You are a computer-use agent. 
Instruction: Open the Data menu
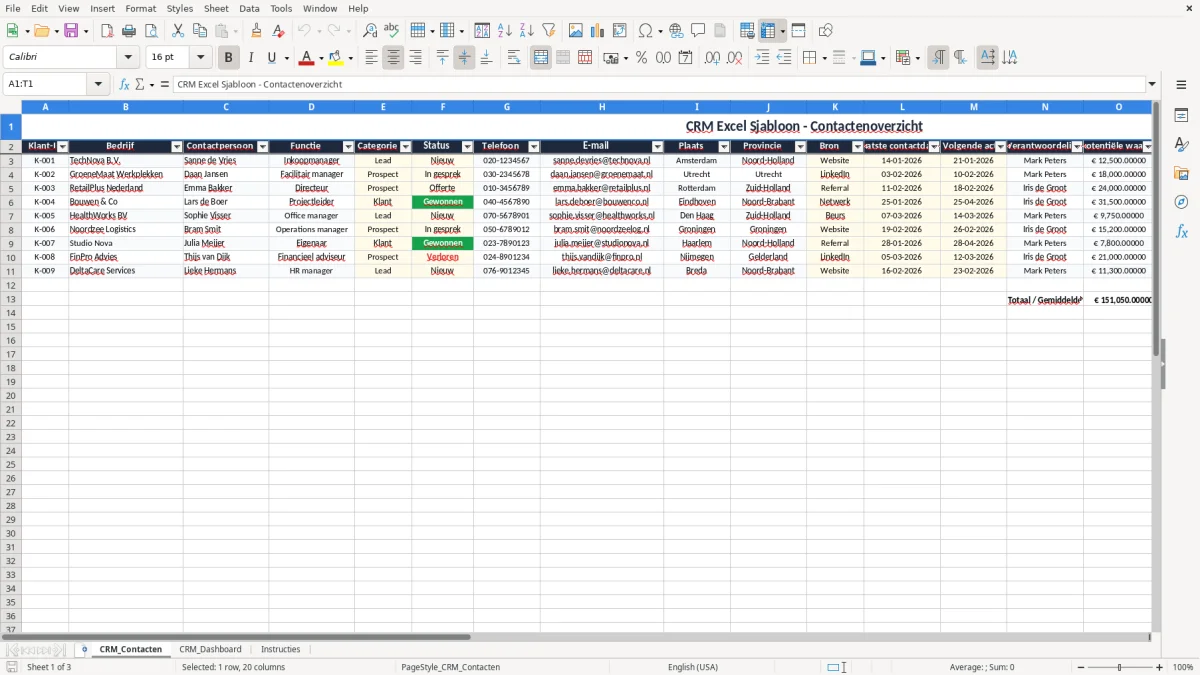click(x=249, y=8)
